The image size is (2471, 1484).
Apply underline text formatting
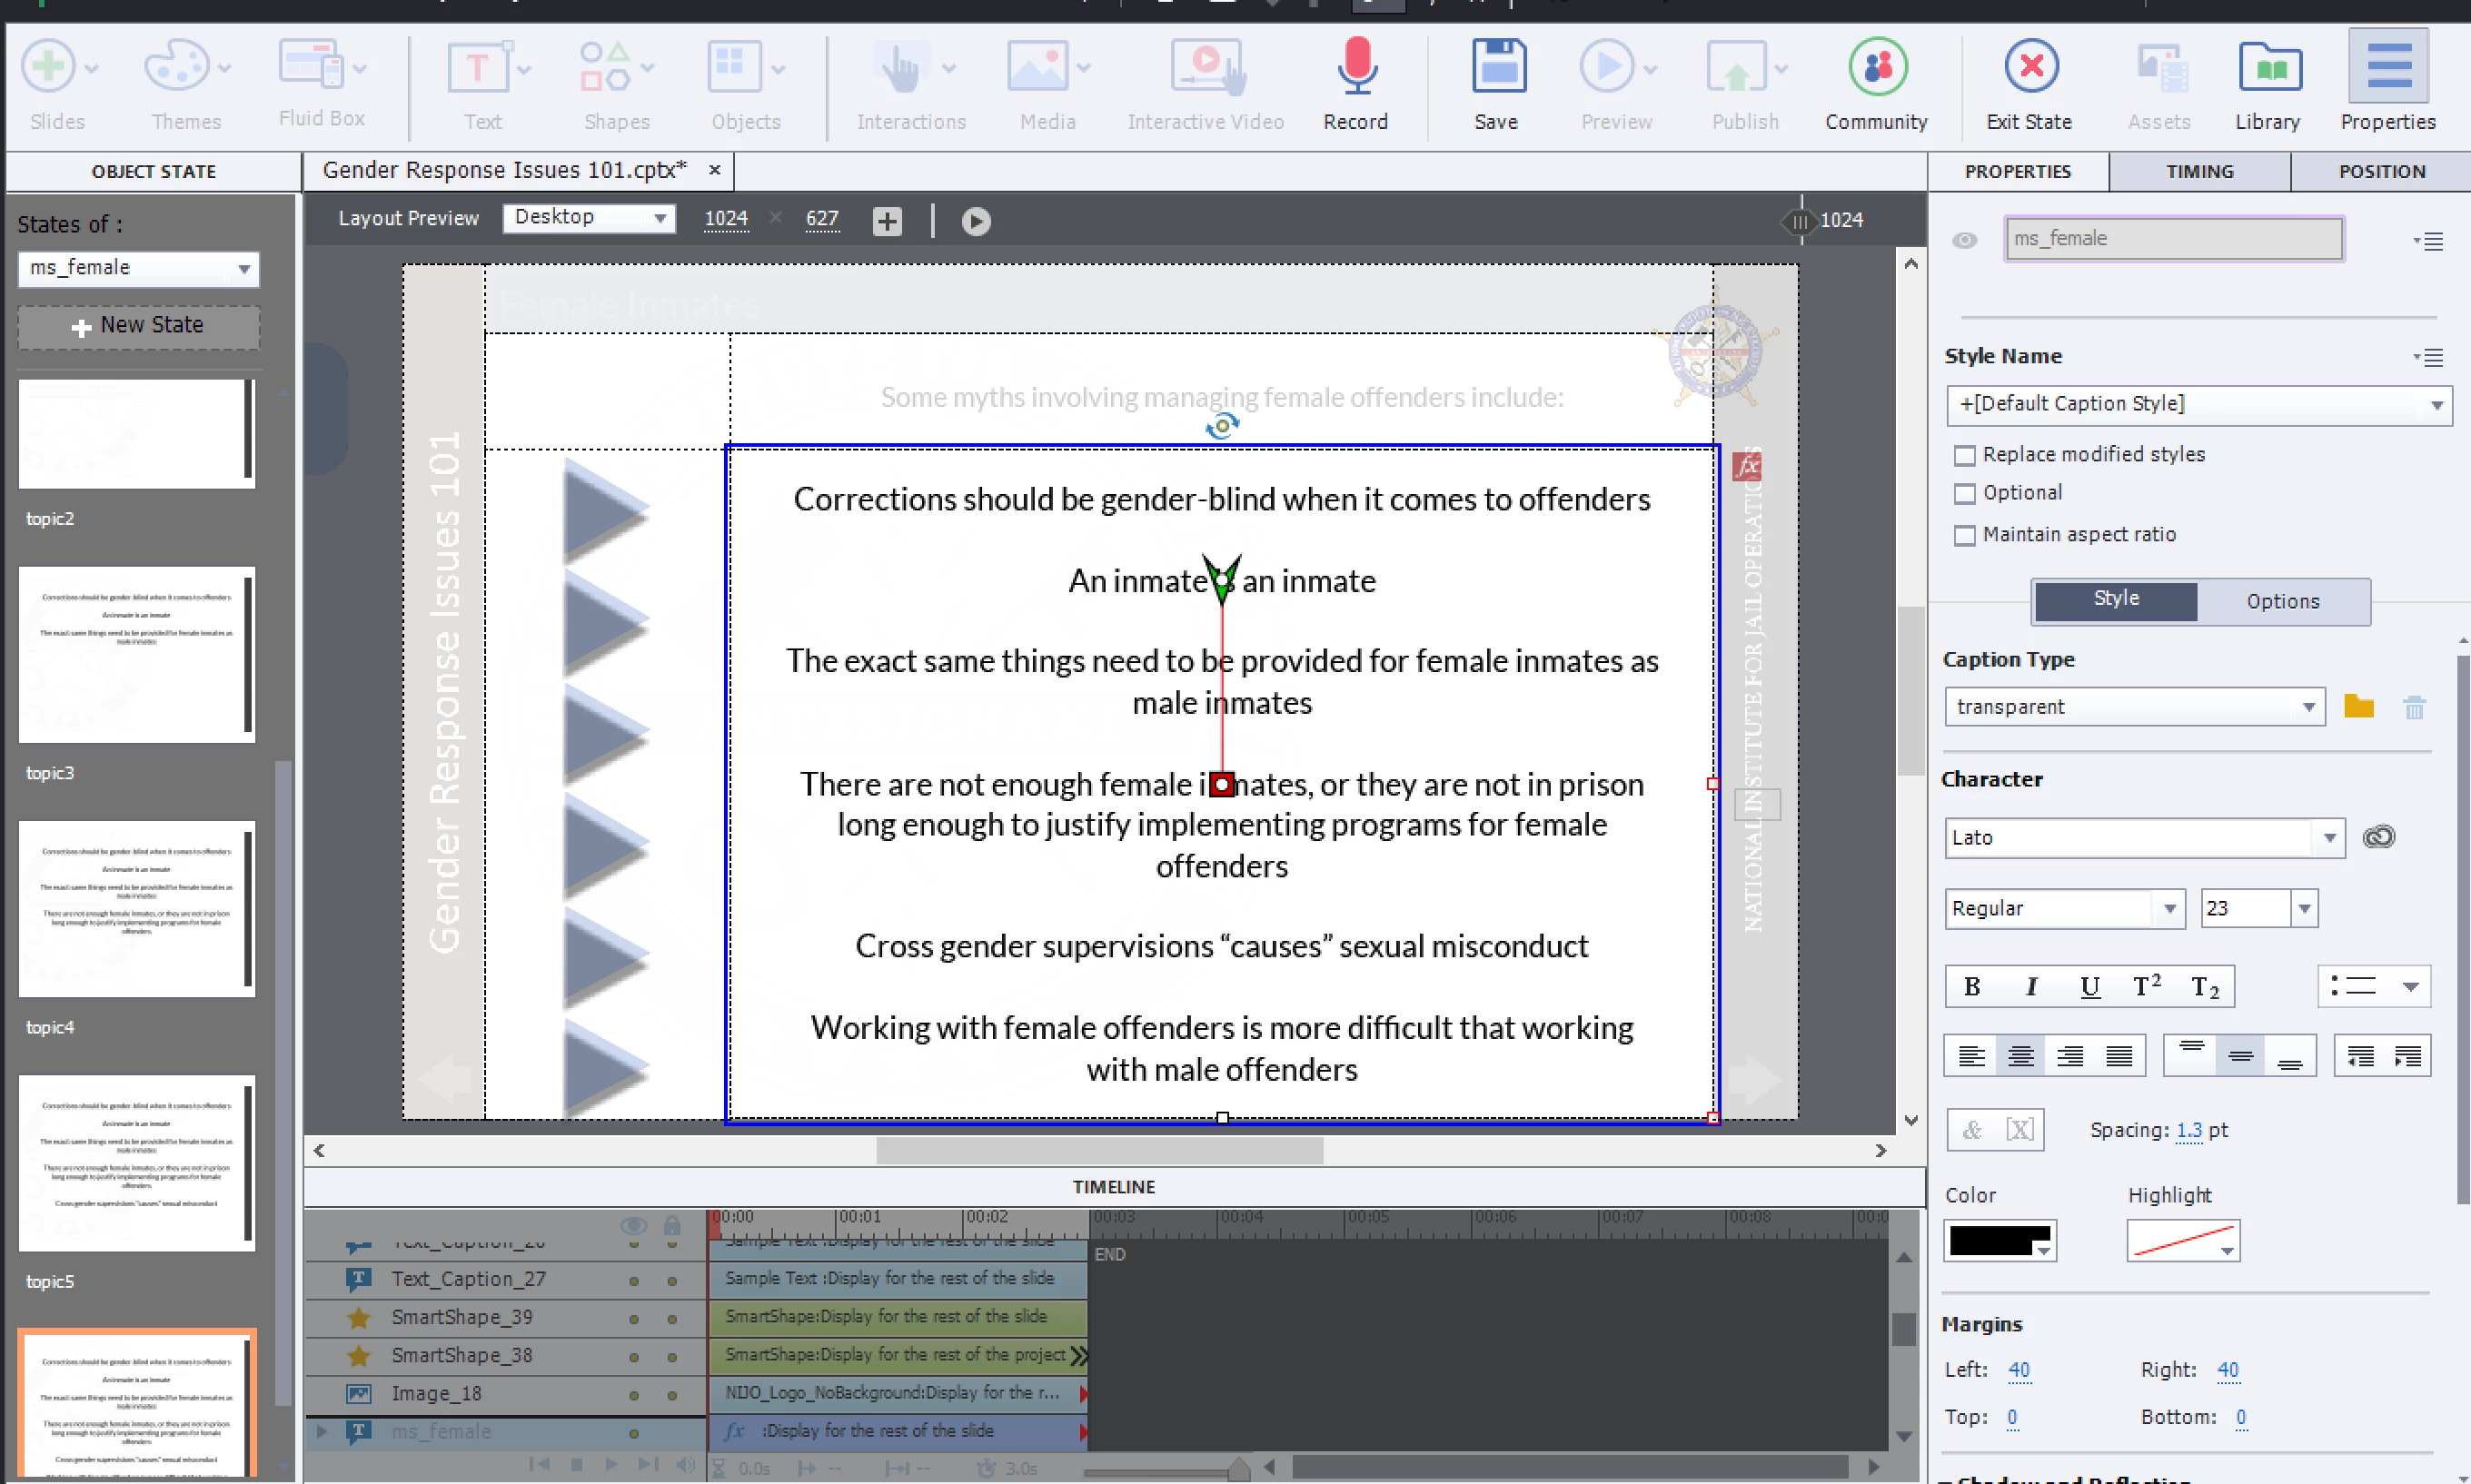[2089, 987]
